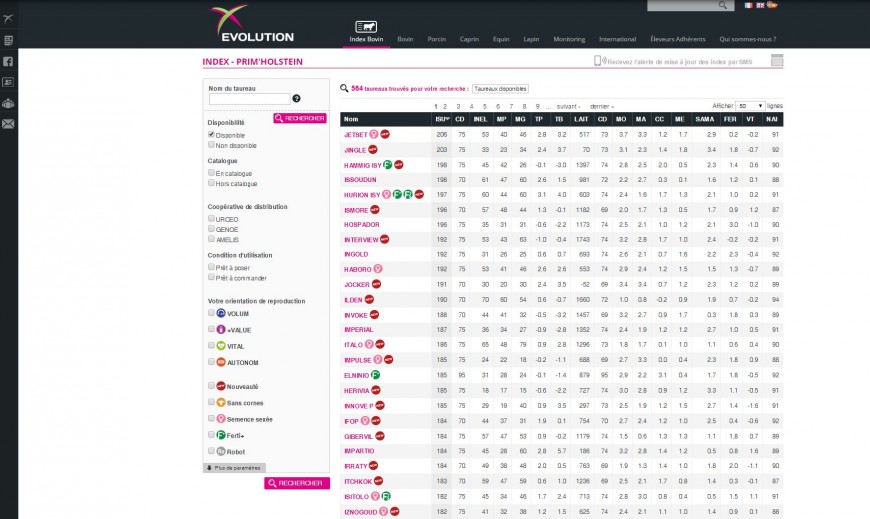Check the Hors catalogue checkbox
This screenshot has height=519, width=870.
point(211,183)
